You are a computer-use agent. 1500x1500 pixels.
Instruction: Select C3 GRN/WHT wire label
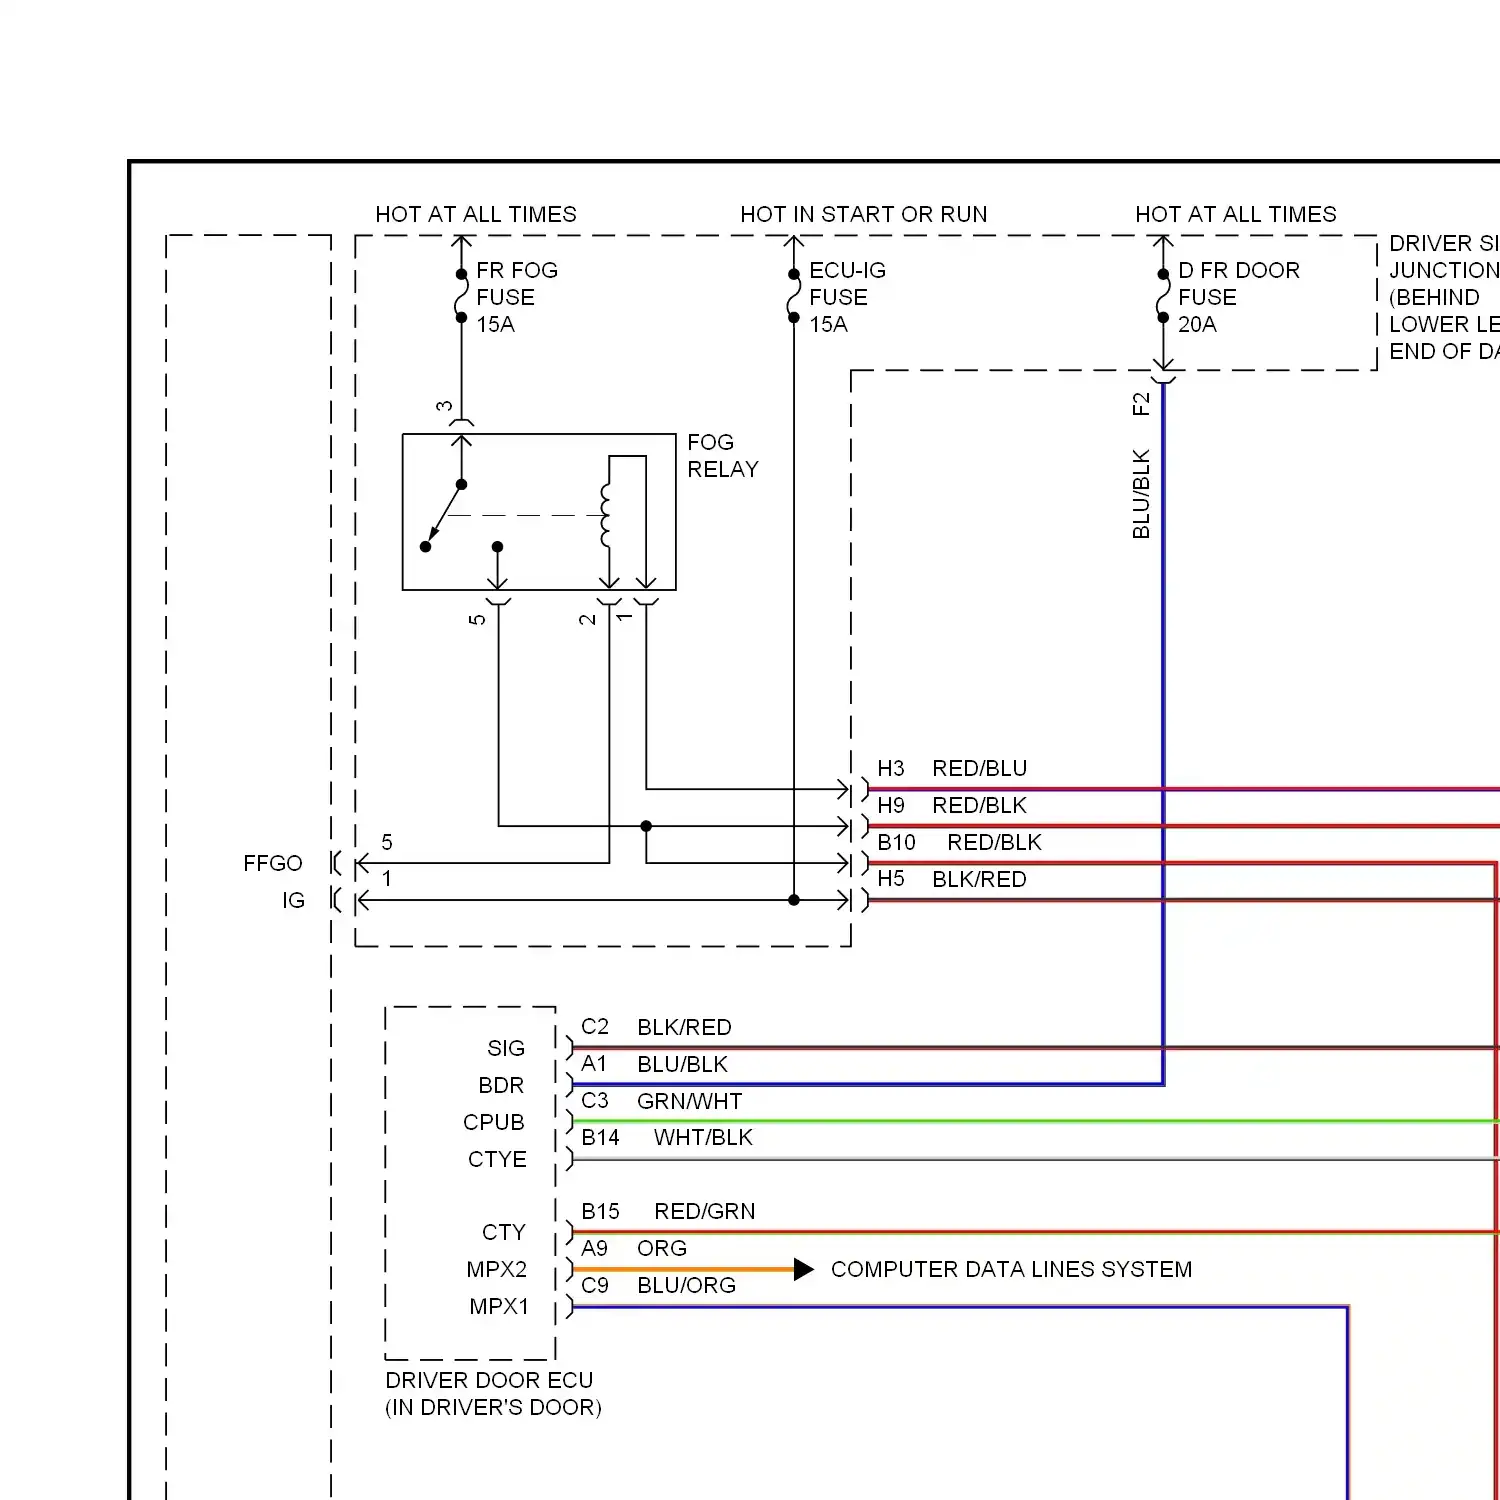(662, 1101)
